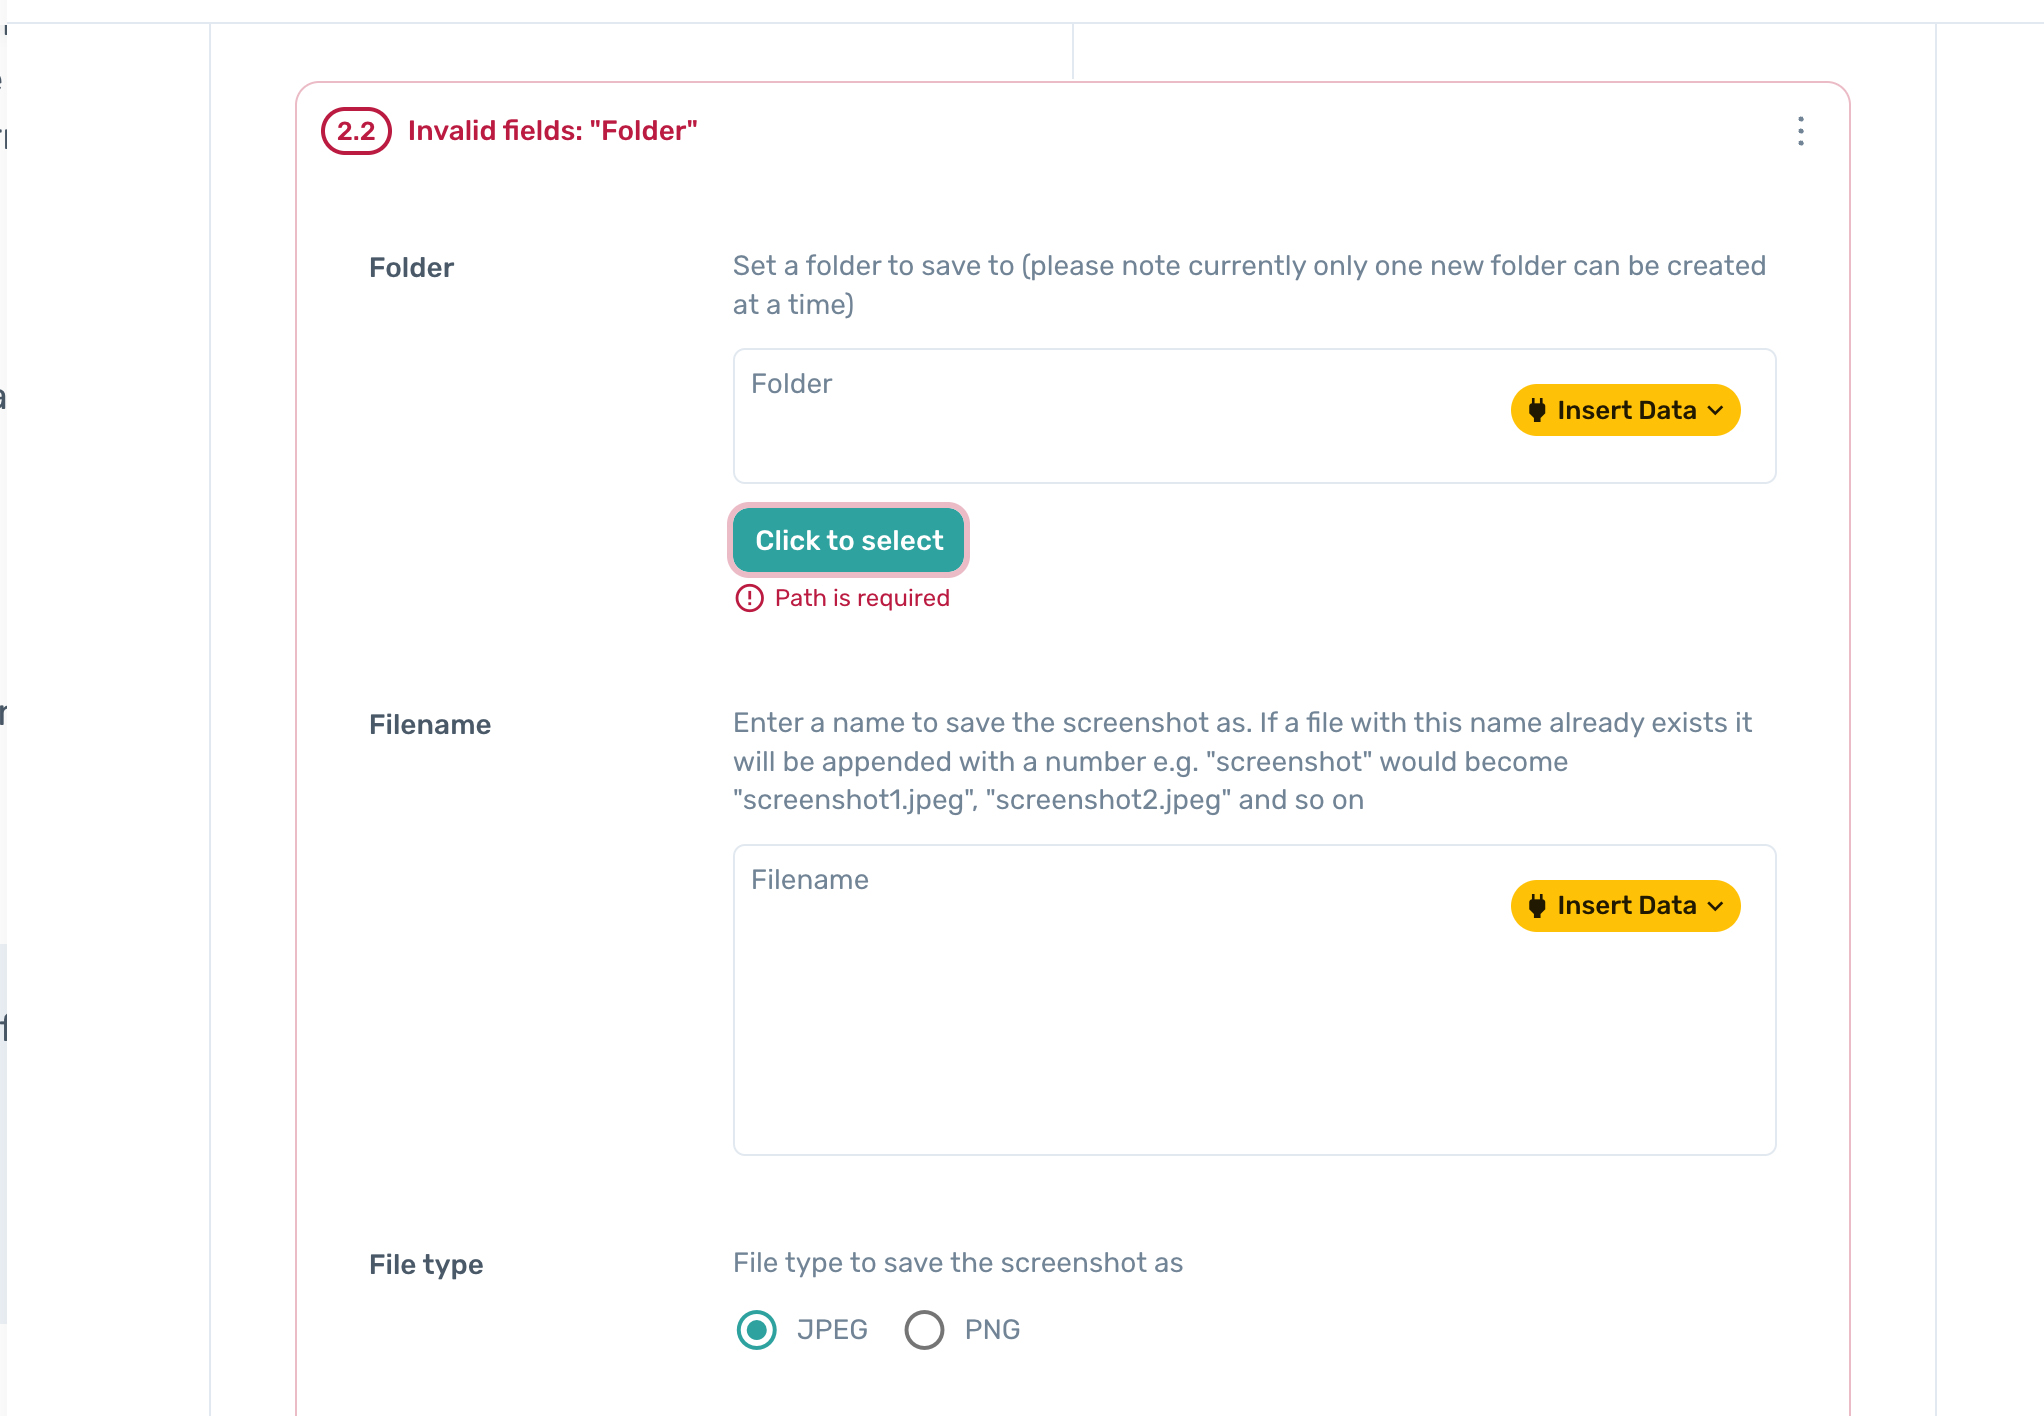Screen dimensions: 2044x1416
Task: Click the plug icon in Filename's Insert Data
Action: pyautogui.click(x=1537, y=906)
